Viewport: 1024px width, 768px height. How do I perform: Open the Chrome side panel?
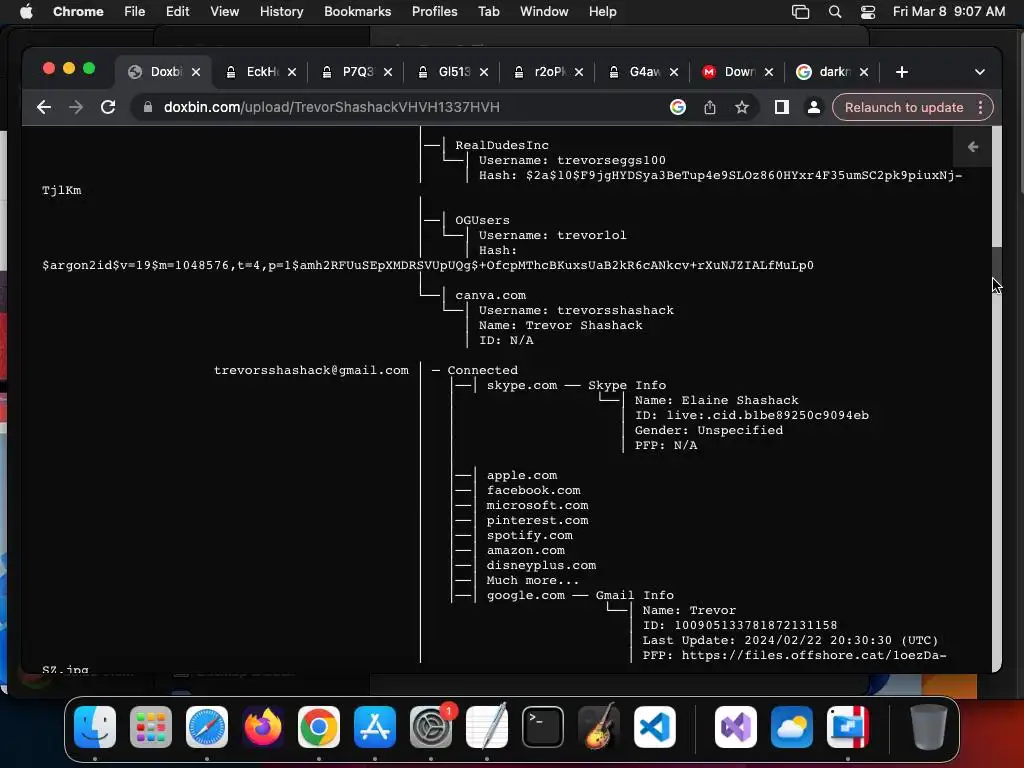coord(782,107)
